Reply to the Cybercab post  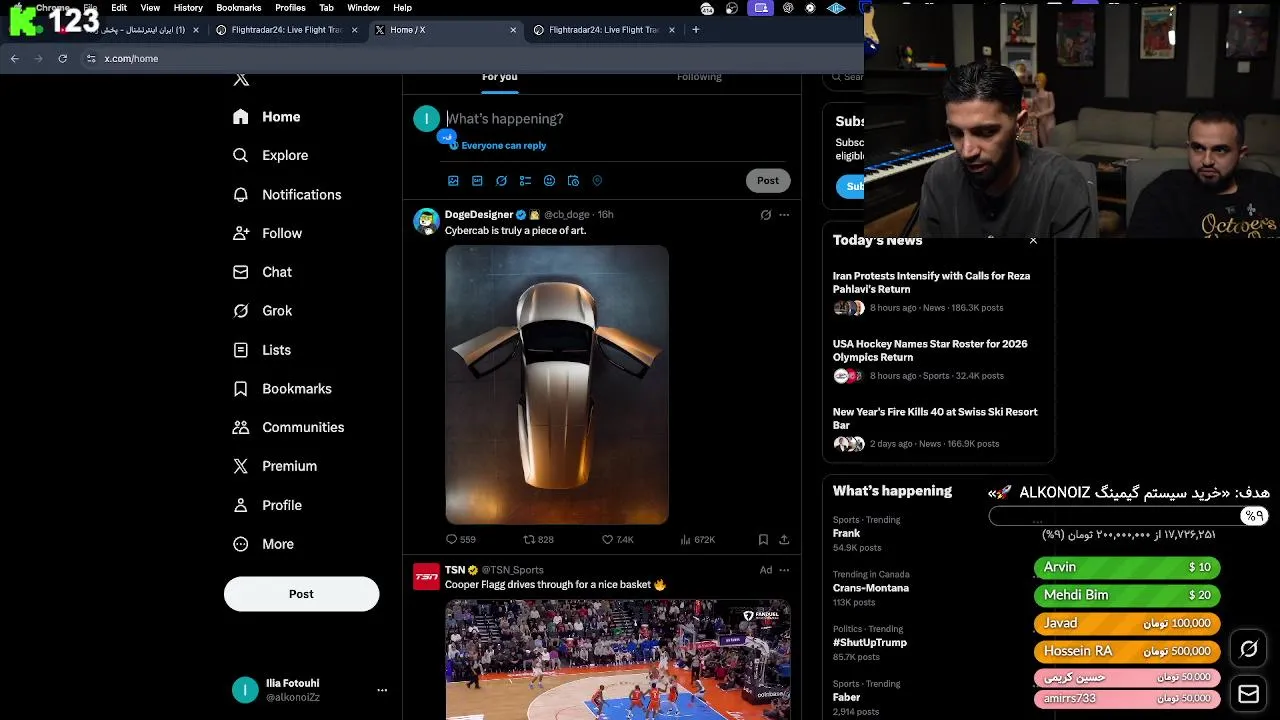pyautogui.click(x=461, y=540)
